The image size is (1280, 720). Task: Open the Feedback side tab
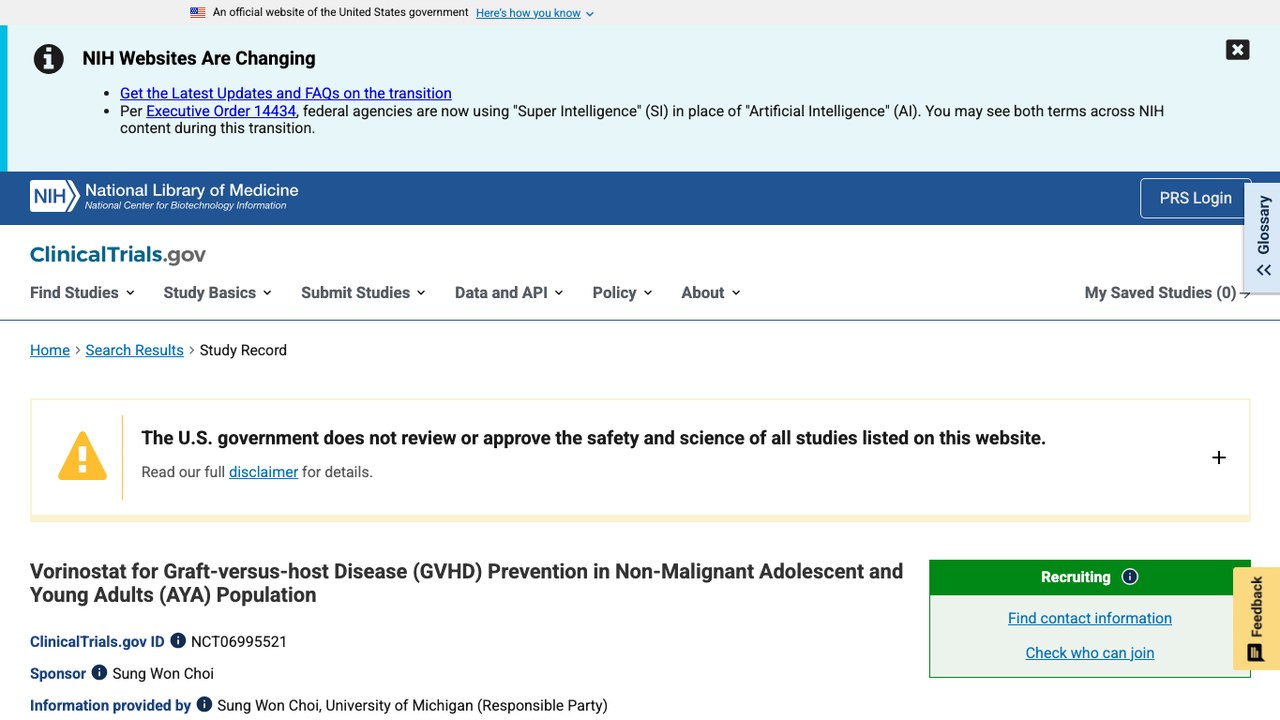tap(1256, 618)
